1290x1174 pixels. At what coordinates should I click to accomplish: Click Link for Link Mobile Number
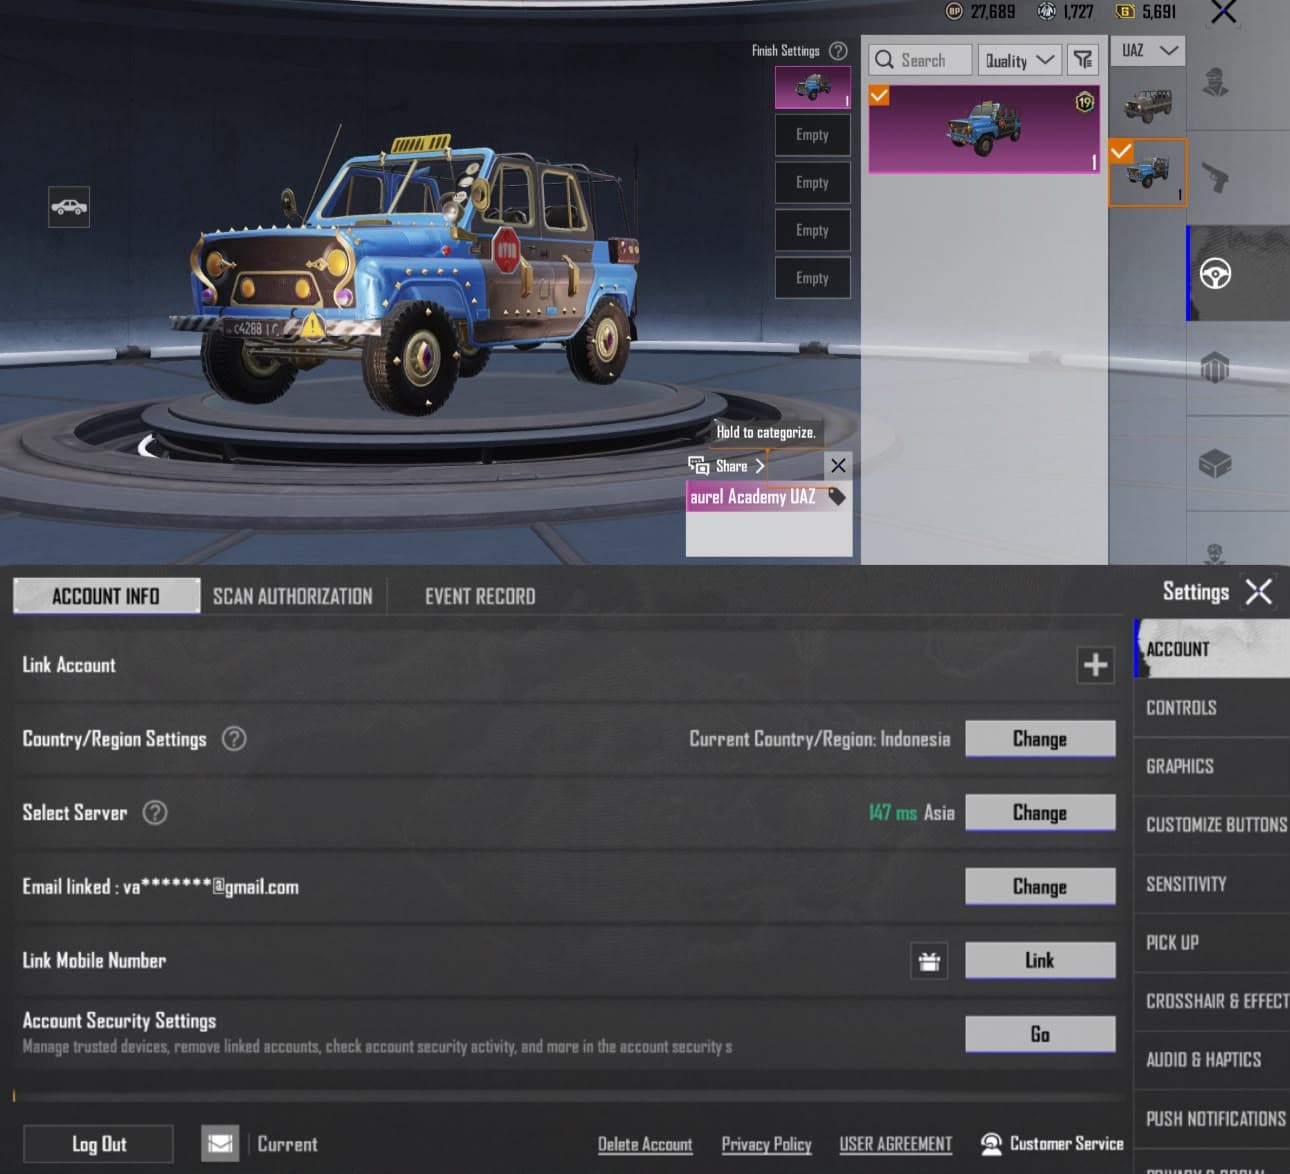pyautogui.click(x=1040, y=960)
